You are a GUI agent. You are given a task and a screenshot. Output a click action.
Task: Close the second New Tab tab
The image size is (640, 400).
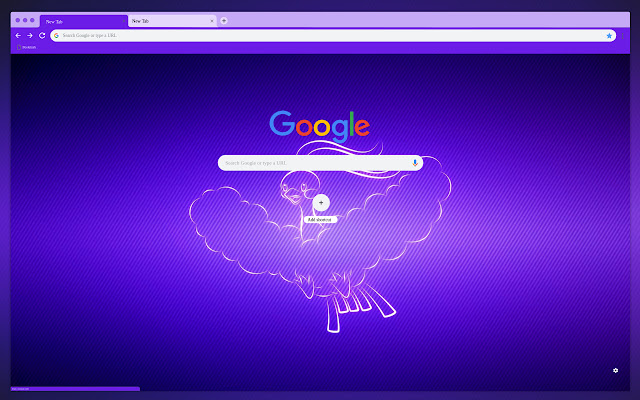click(211, 21)
